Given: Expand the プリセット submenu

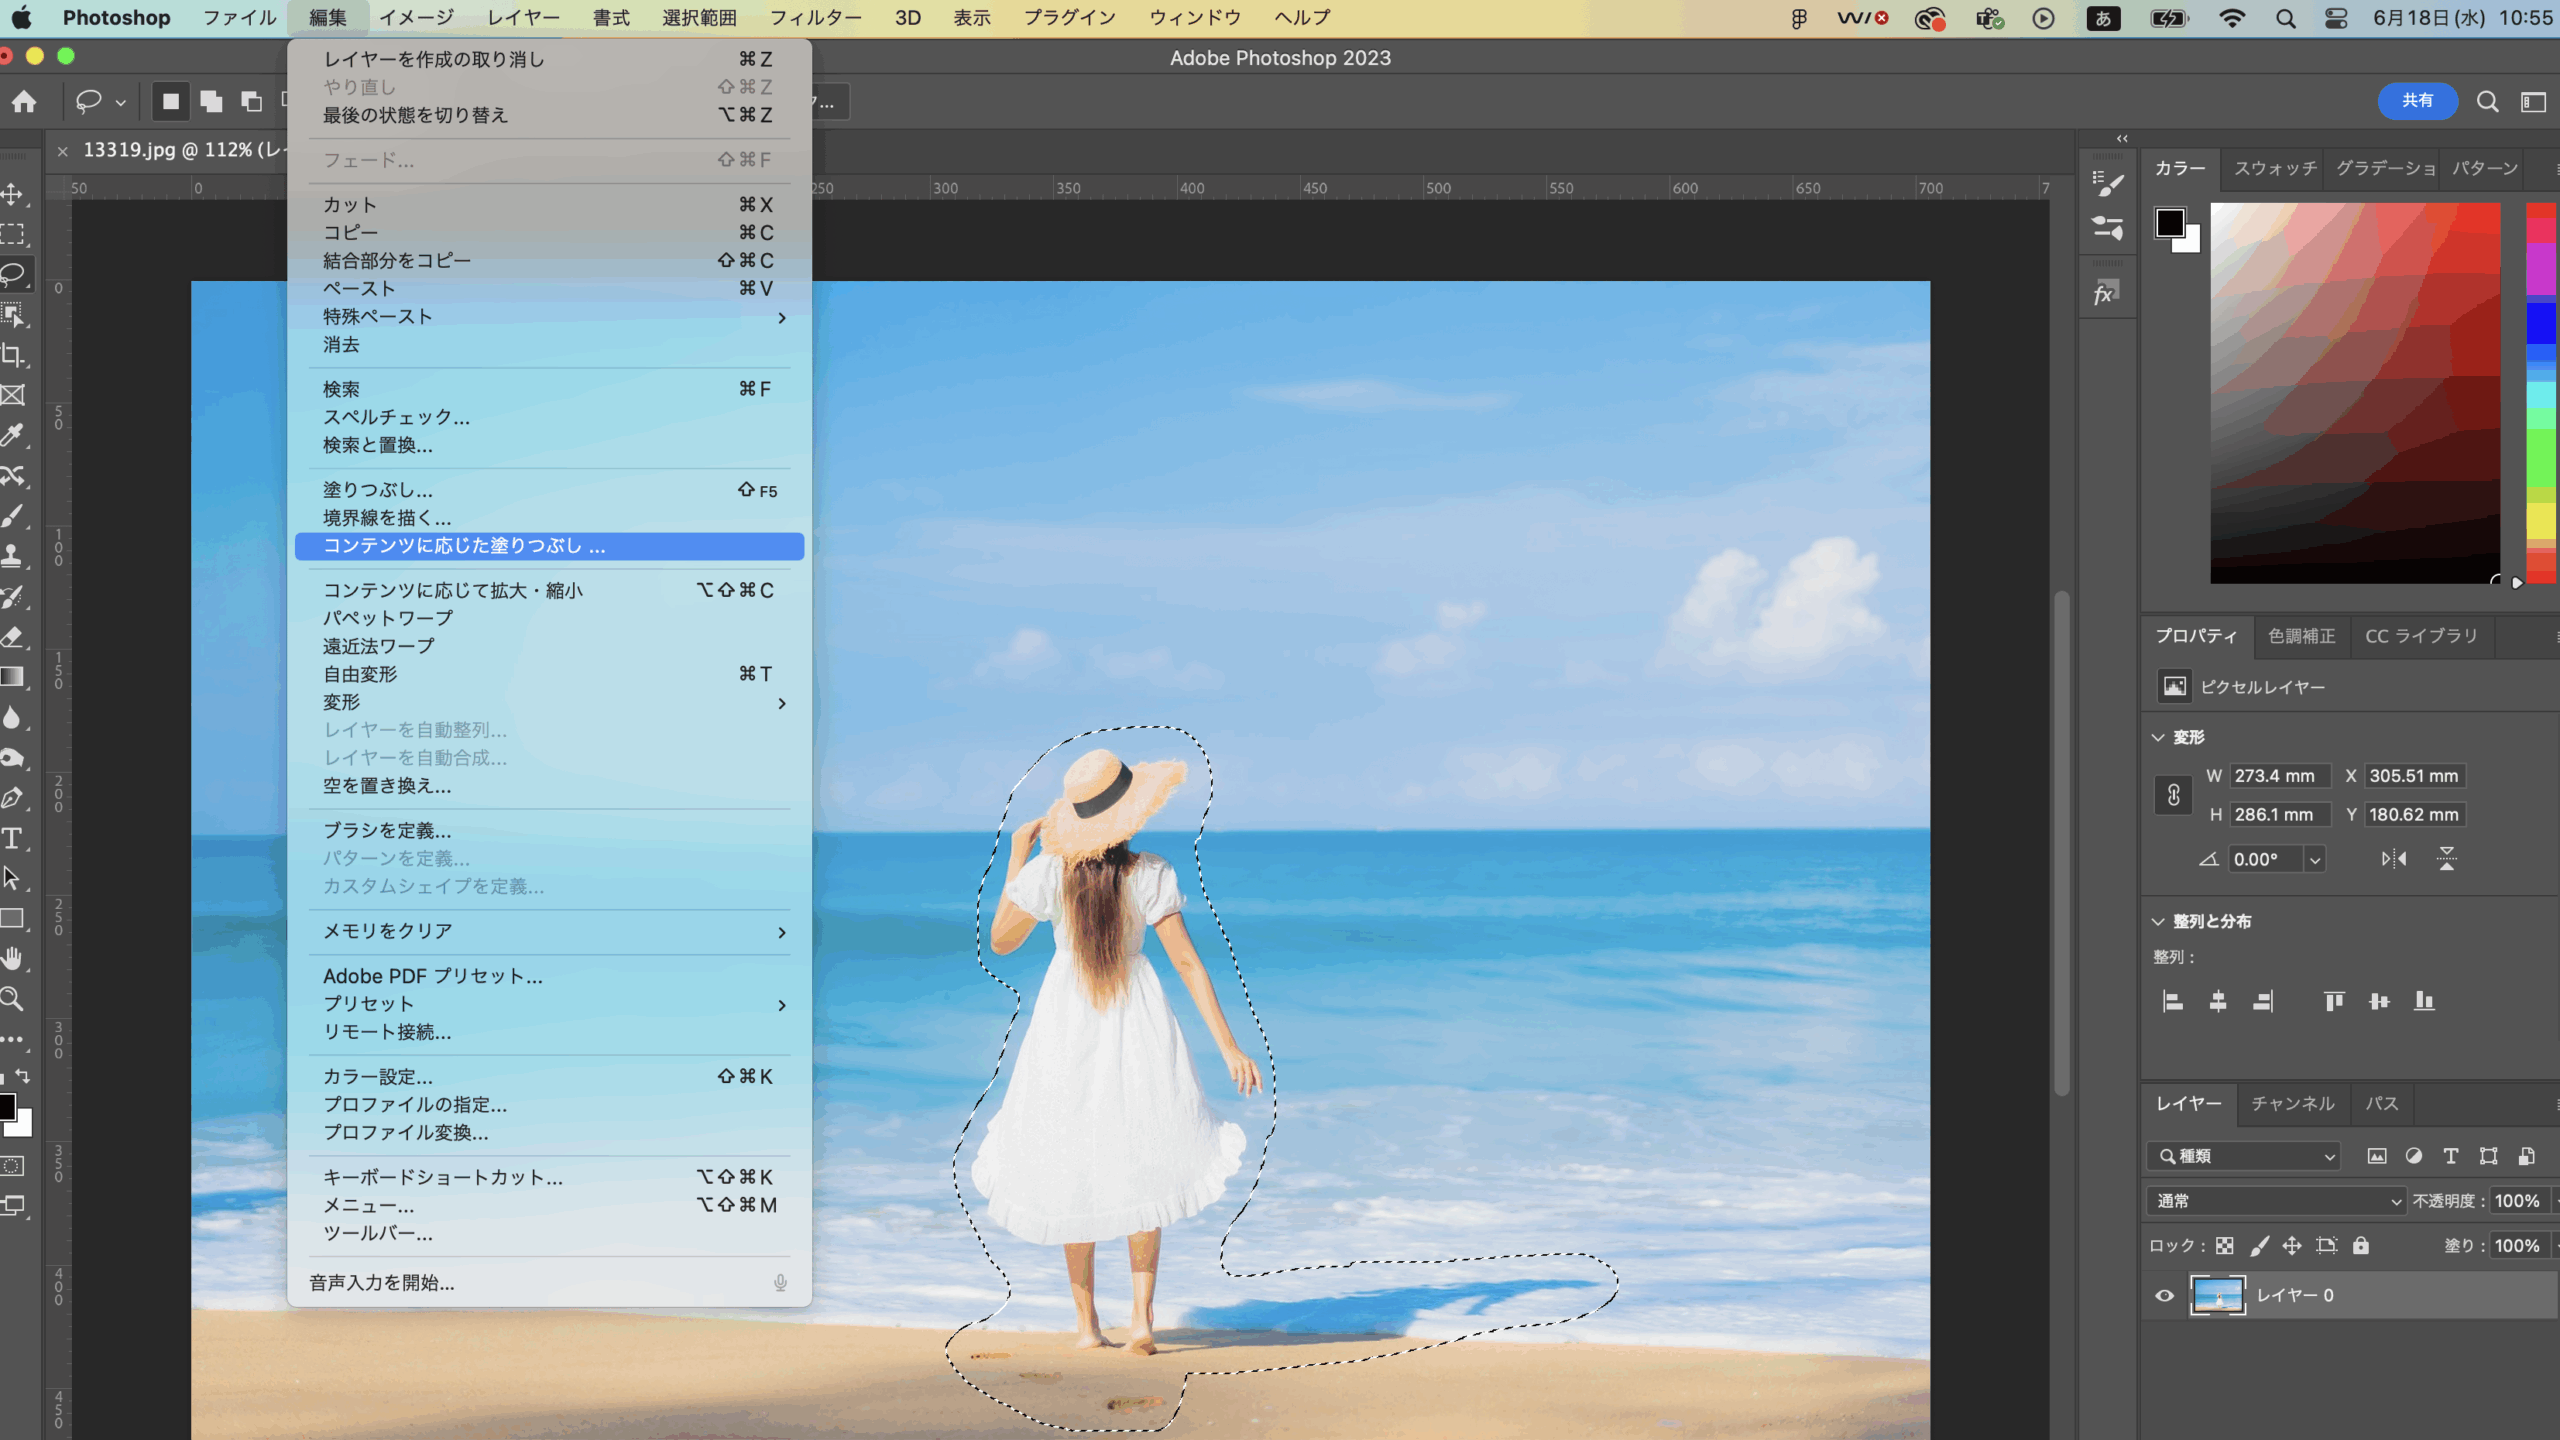Looking at the screenshot, I should pos(549,1004).
